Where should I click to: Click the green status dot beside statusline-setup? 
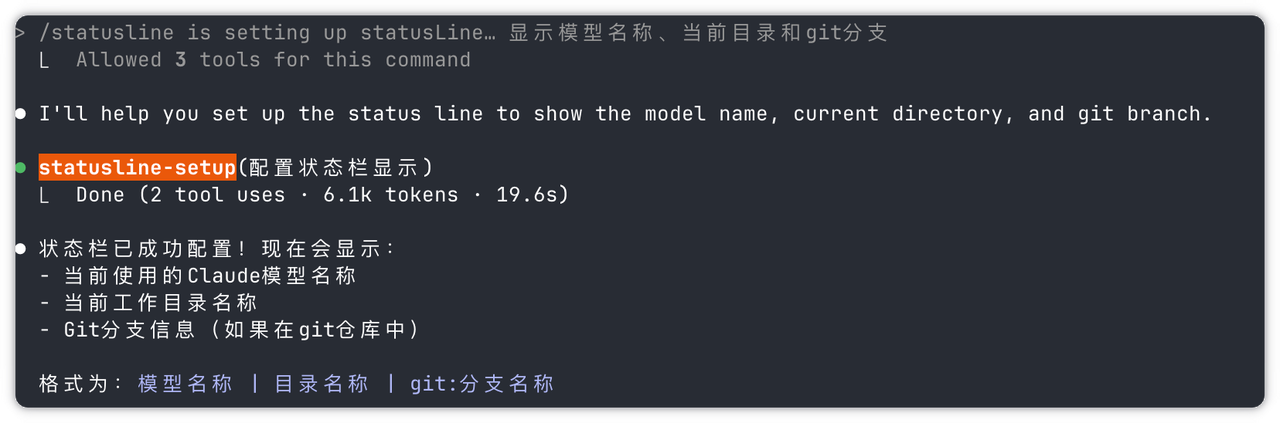click(21, 168)
